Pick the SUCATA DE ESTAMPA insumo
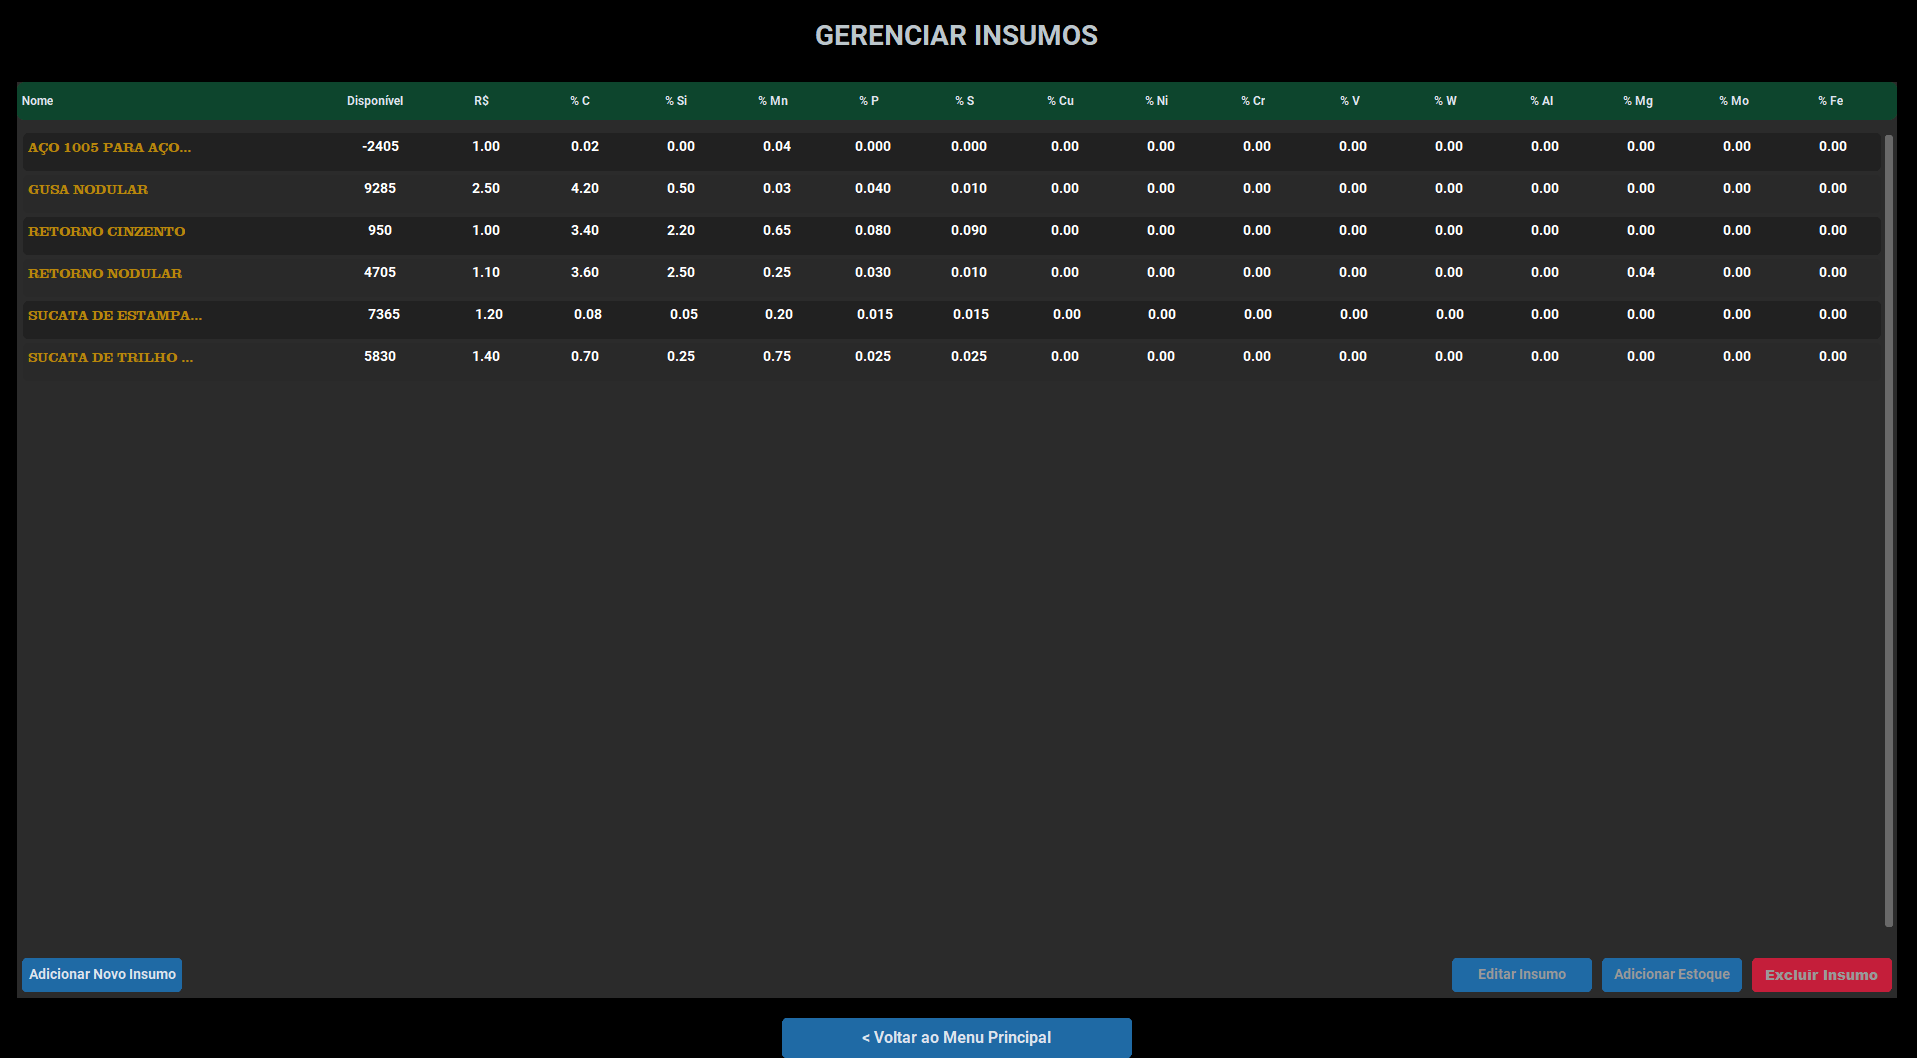Viewport: 1917px width, 1058px height. pyautogui.click(x=114, y=315)
